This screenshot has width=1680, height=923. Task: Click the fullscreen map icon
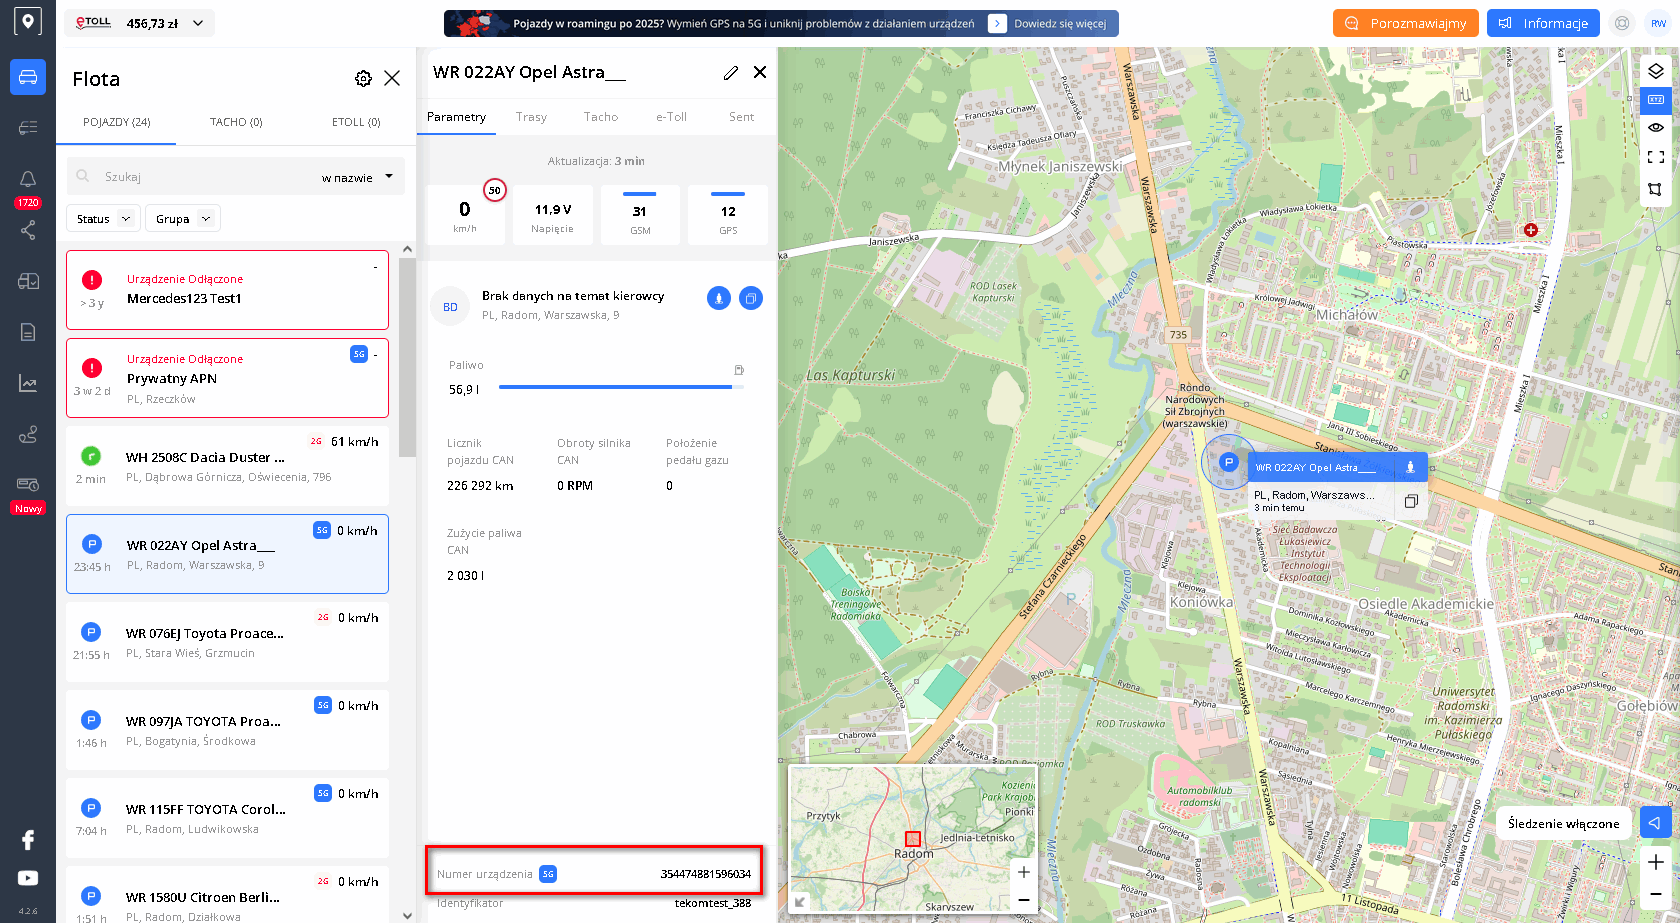pos(1655,157)
